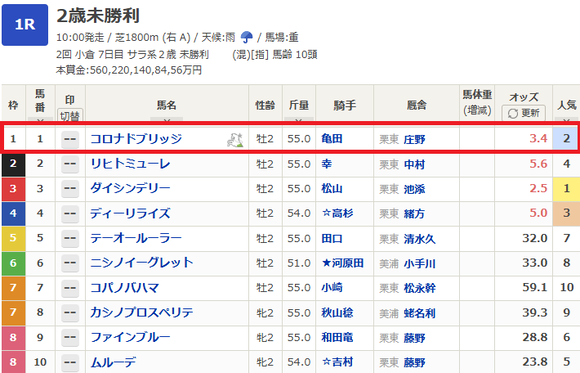
Task: Click the horse icon beside コロナドブリッジ
Action: coord(235,140)
